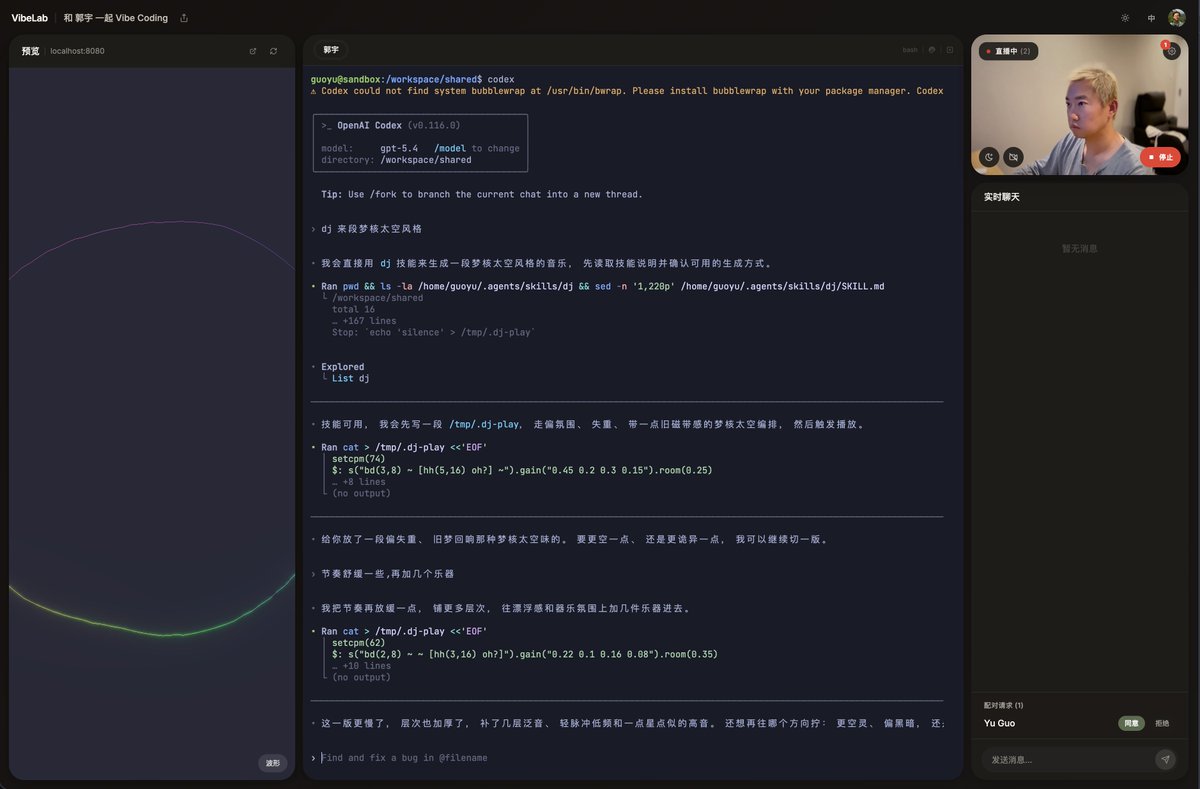The image size is (1200, 789).
Task: Click the terminal palette icon next to bash
Action: click(x=932, y=50)
